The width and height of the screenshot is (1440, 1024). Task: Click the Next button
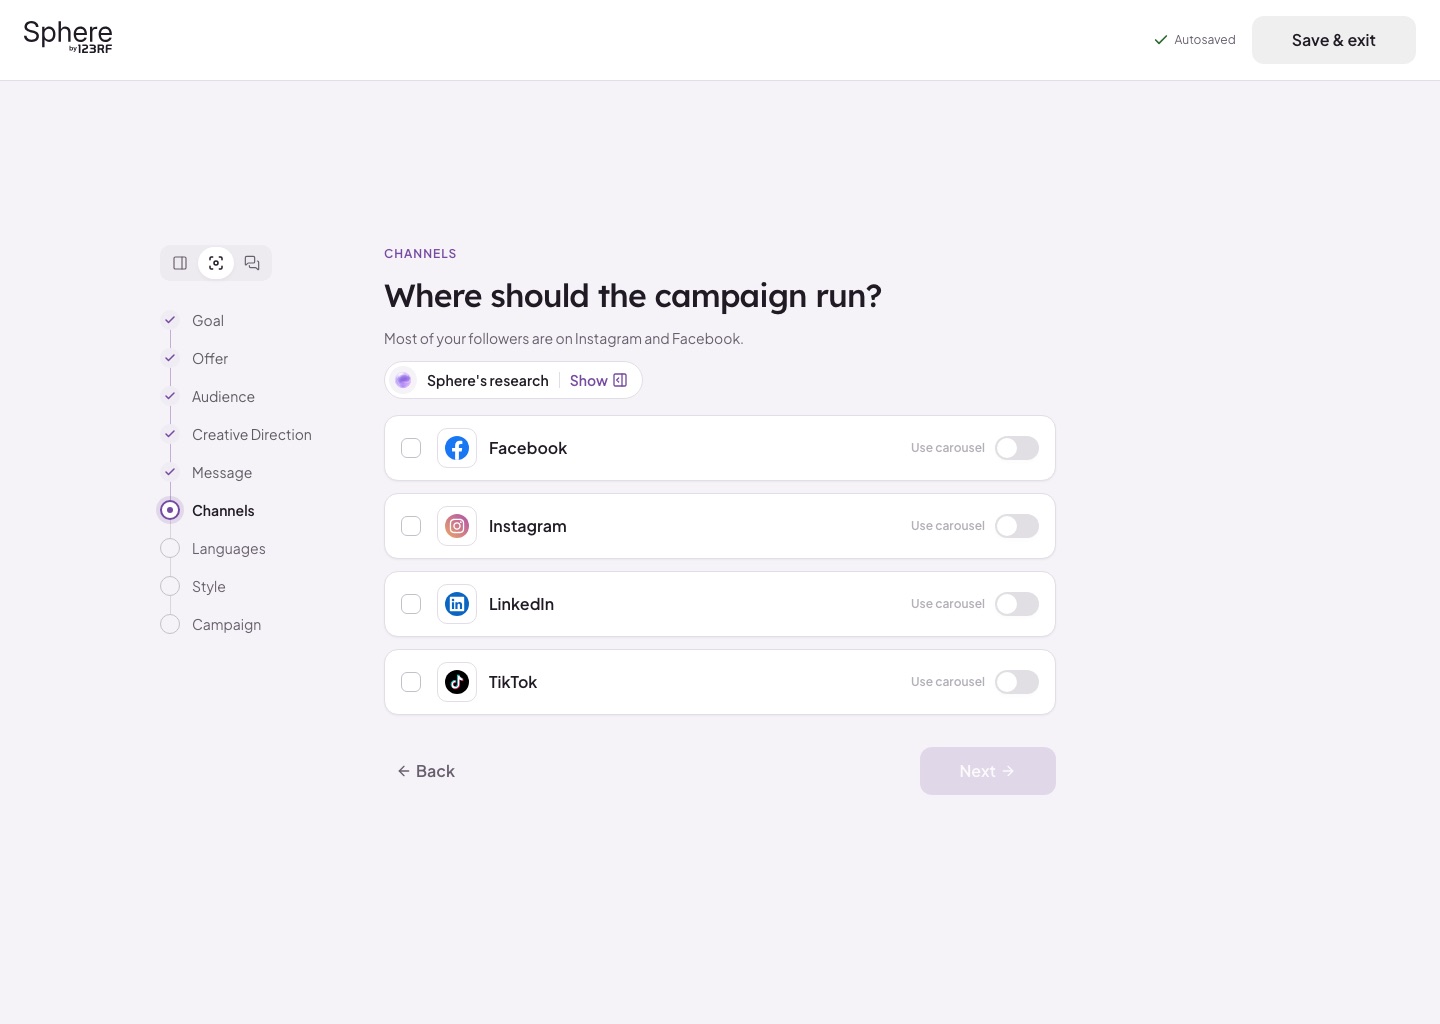(x=988, y=771)
